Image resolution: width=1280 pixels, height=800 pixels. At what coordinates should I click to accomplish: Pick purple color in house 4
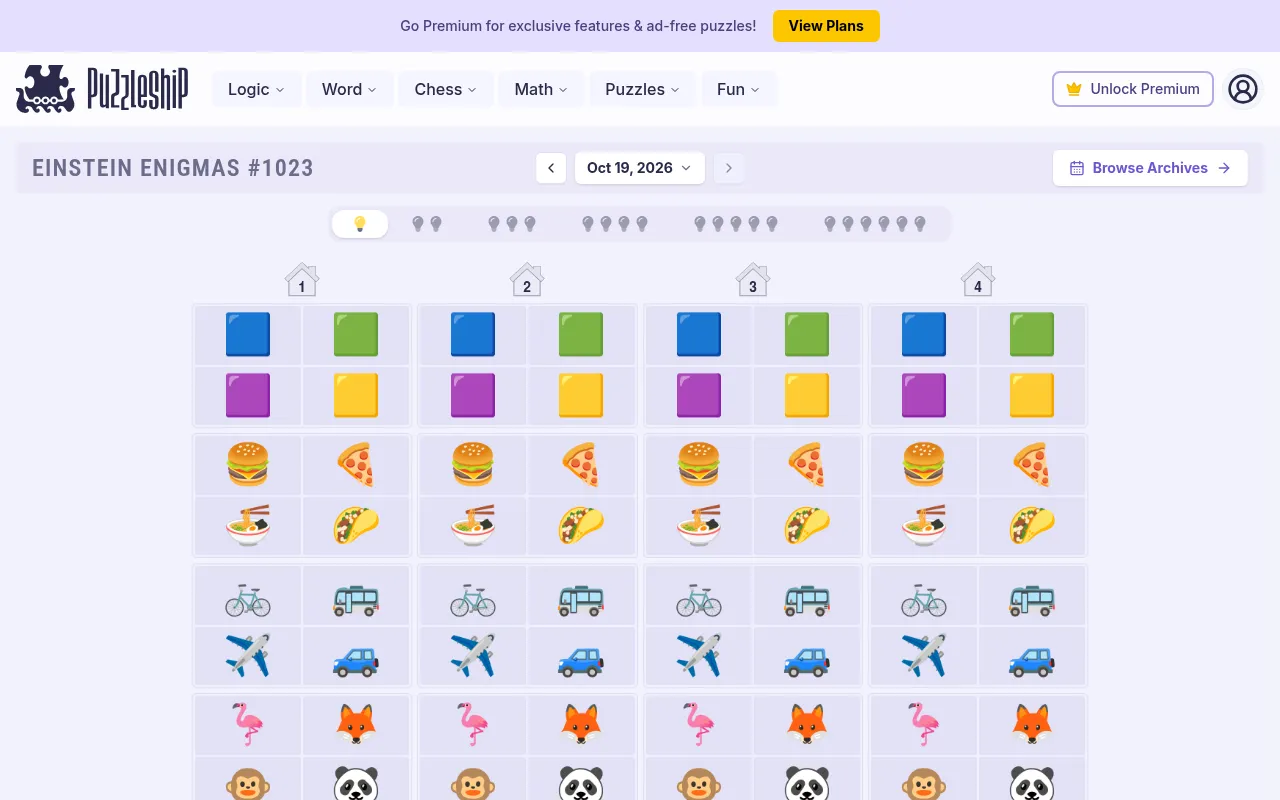click(x=924, y=395)
